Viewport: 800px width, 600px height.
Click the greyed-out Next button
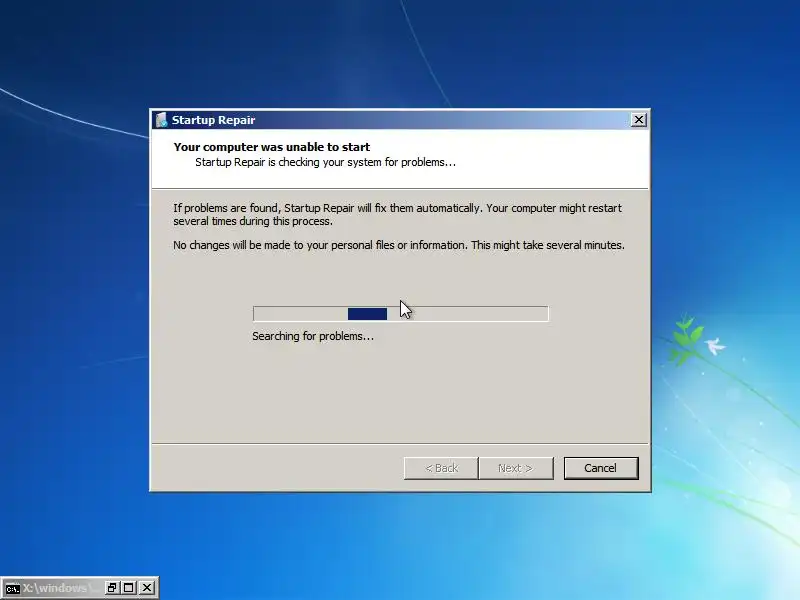(x=515, y=468)
